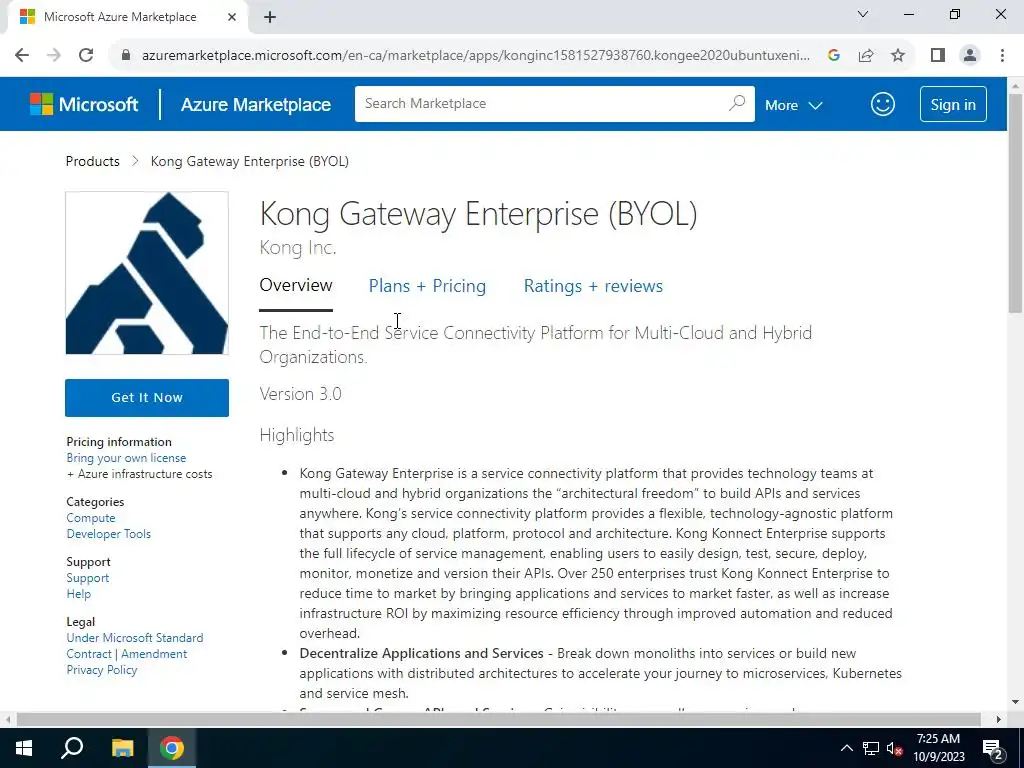Open the Developer Tools category link
This screenshot has height=768, width=1024.
[x=108, y=534]
